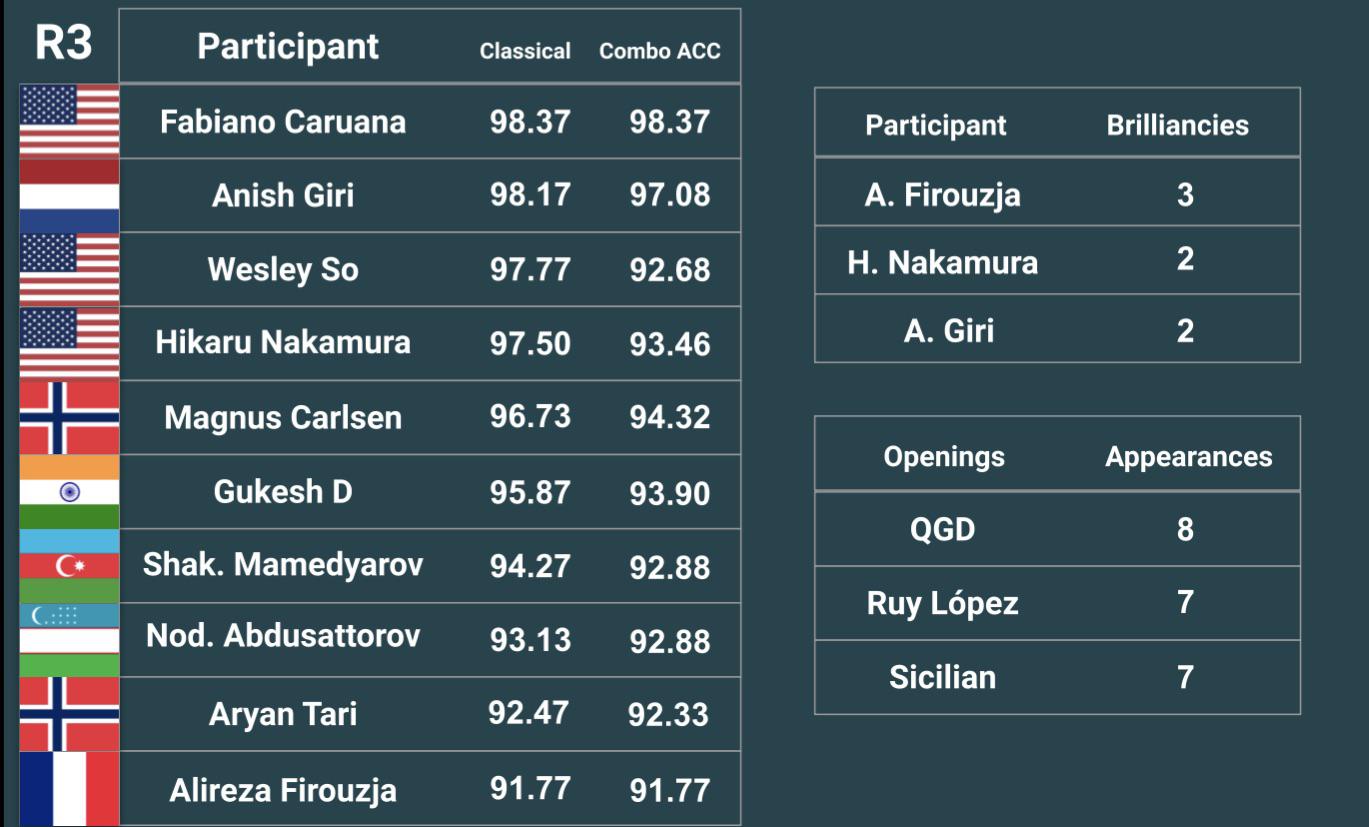Select the French flag beside Alireza Firouzja

click(x=69, y=788)
